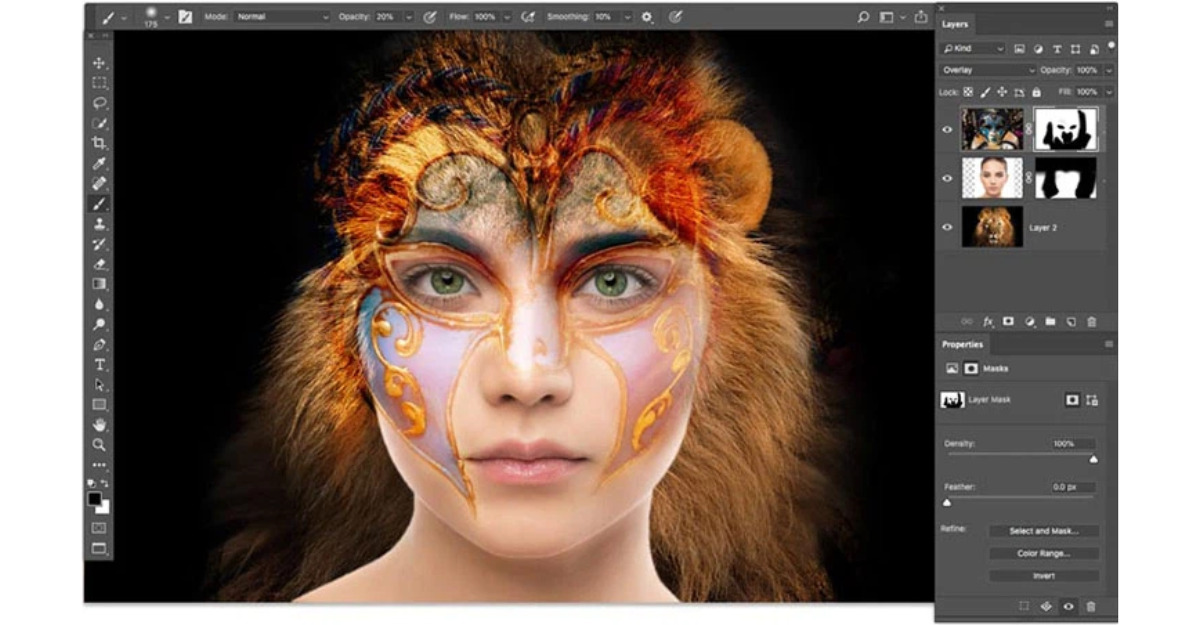Image resolution: width=1200 pixels, height=625 pixels.
Task: Open the layer Fill dropdown arrow
Action: point(1109,91)
